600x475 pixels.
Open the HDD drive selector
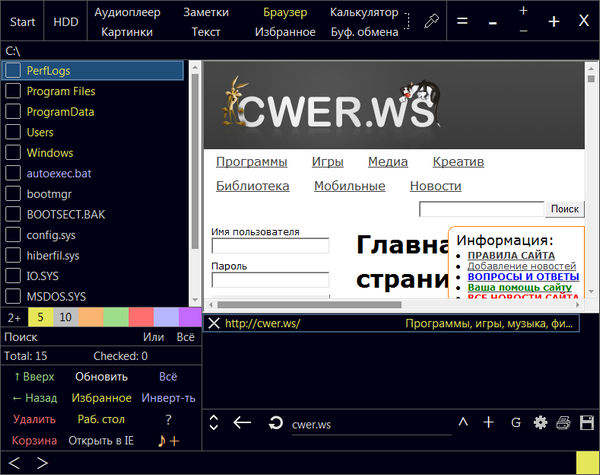coord(66,21)
